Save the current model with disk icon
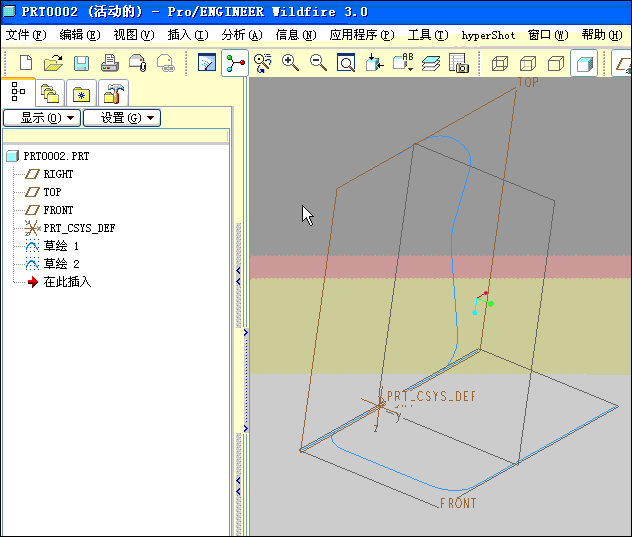The width and height of the screenshot is (632, 537). click(x=81, y=63)
